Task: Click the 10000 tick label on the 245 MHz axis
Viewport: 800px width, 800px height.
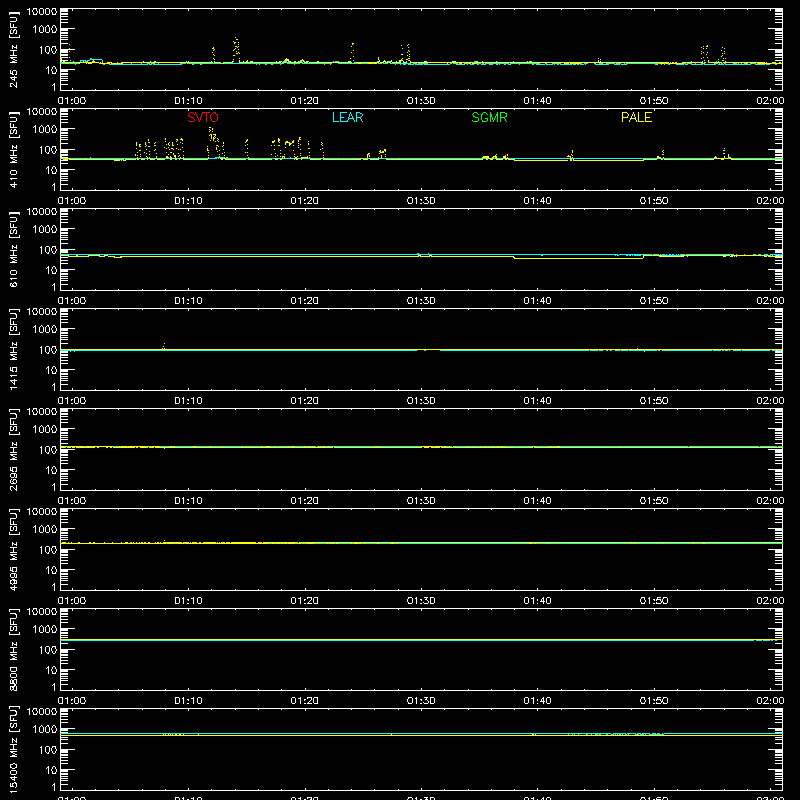Action: (42, 11)
